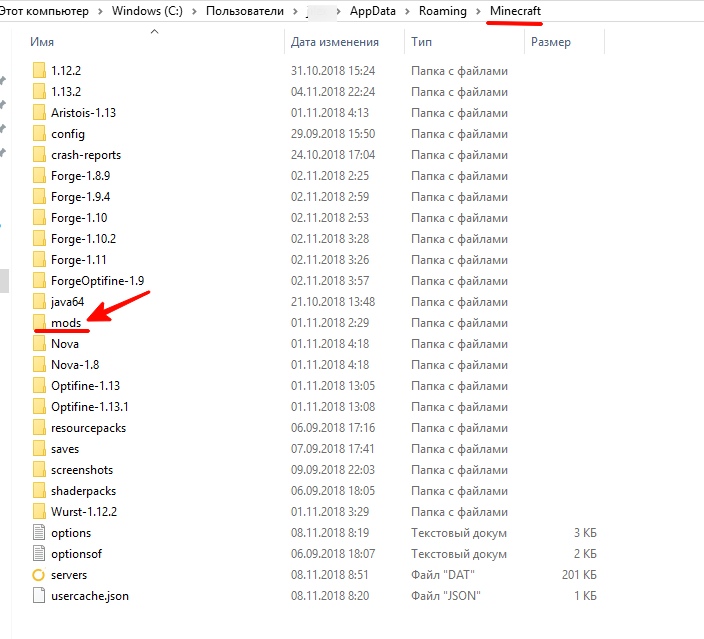
Task: Select the java64 folder icon
Action: coord(39,302)
